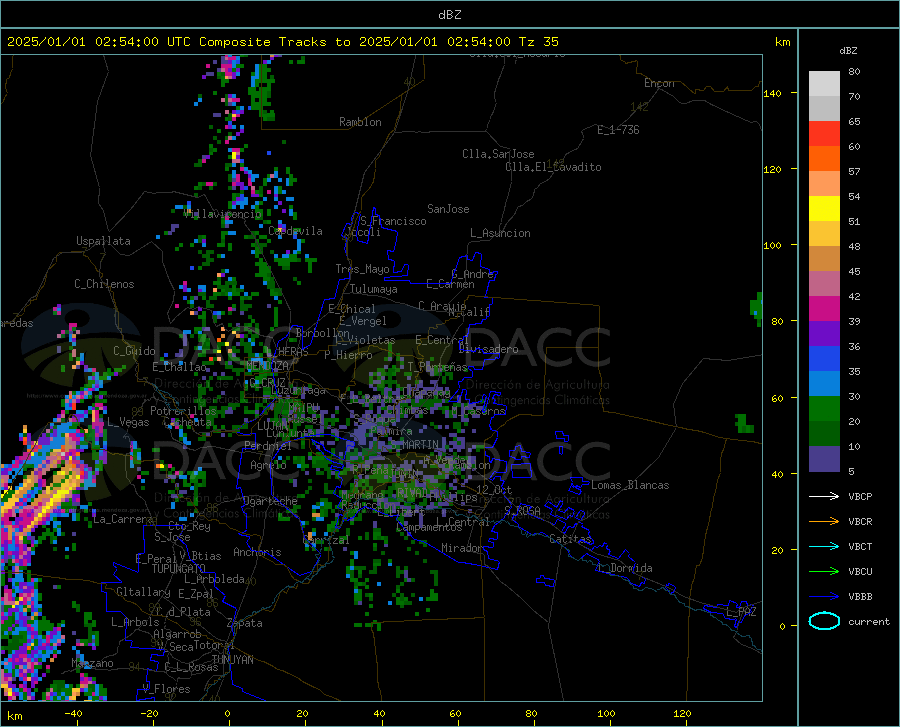The height and width of the screenshot is (727, 900).
Task: Click the 'current' legend label text
Action: tap(869, 621)
